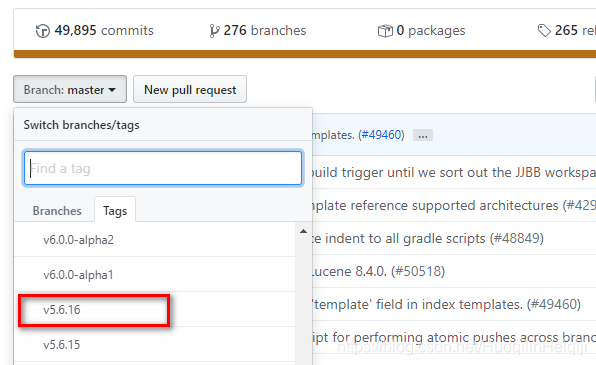Click the orange language bar
Screen dimensions: 596x365
(x=305, y=54)
